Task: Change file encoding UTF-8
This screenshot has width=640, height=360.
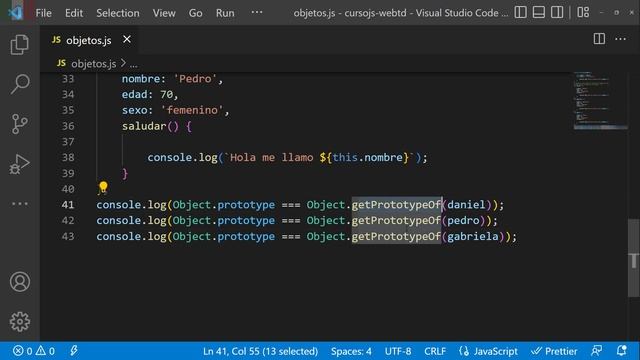Action: (398, 351)
